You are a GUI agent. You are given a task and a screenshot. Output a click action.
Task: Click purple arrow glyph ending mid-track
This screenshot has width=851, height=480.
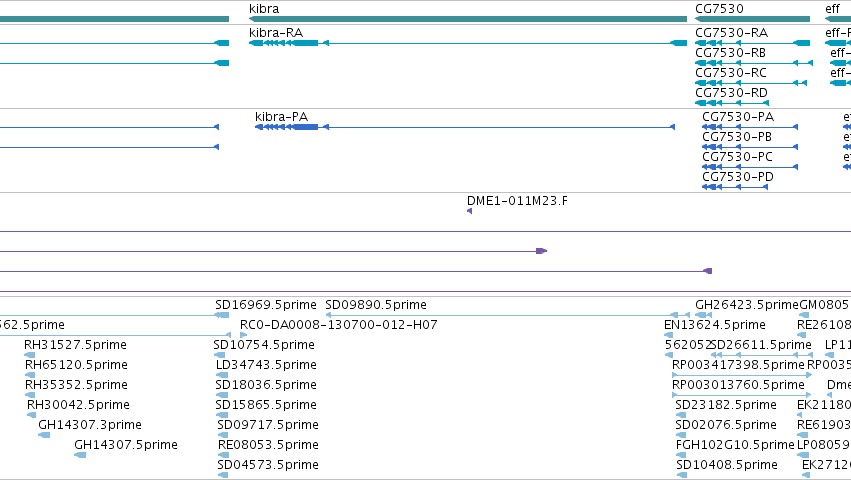(x=542, y=251)
